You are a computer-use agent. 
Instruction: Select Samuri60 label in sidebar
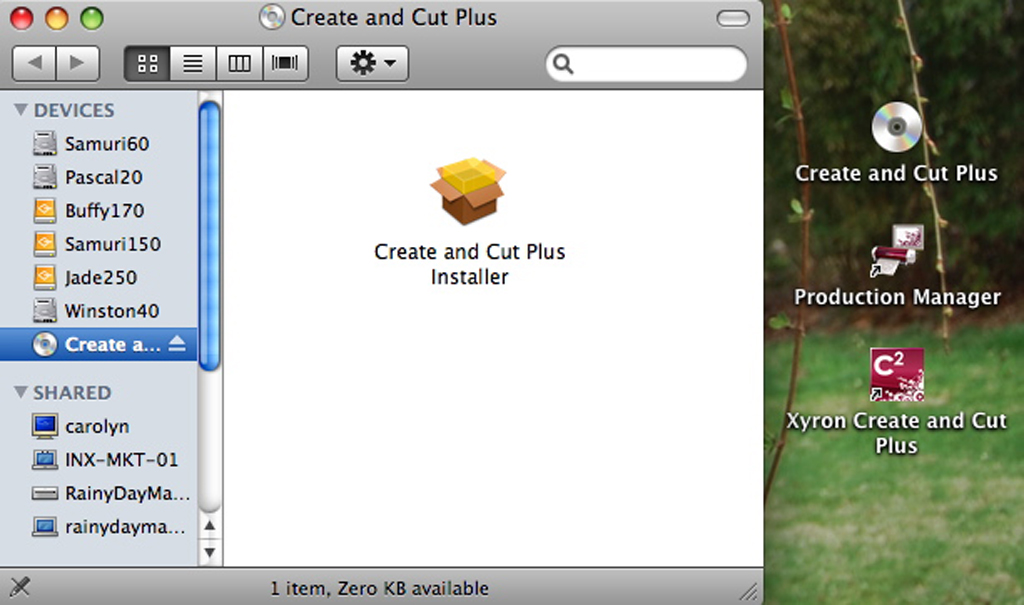pos(107,144)
